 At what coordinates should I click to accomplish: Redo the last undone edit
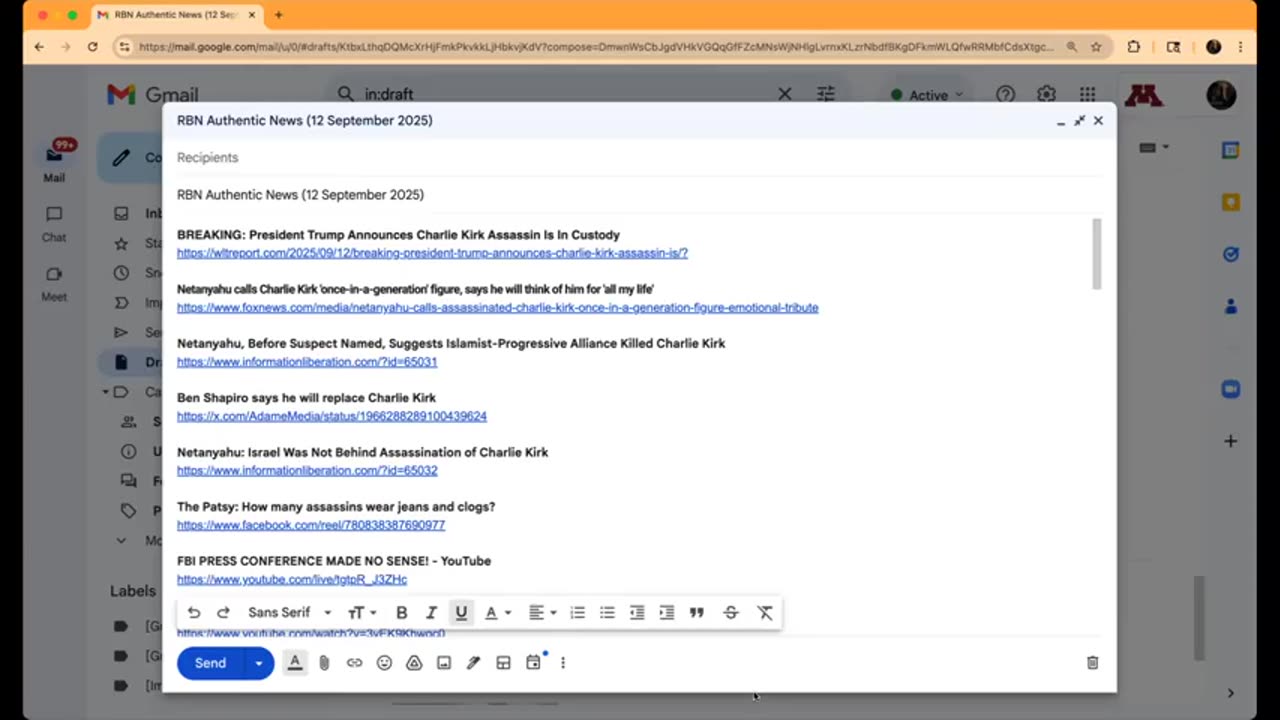click(223, 613)
